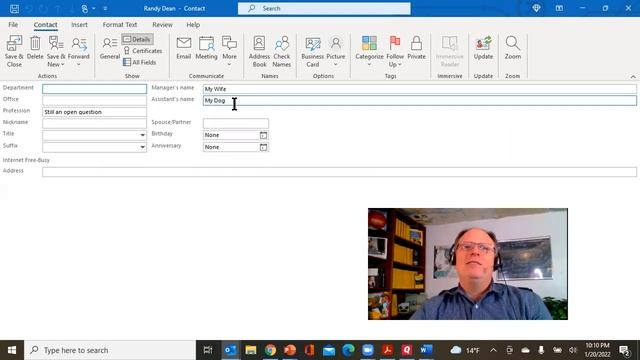Open the File menu
Screen dimensions: 640x360
point(13,24)
